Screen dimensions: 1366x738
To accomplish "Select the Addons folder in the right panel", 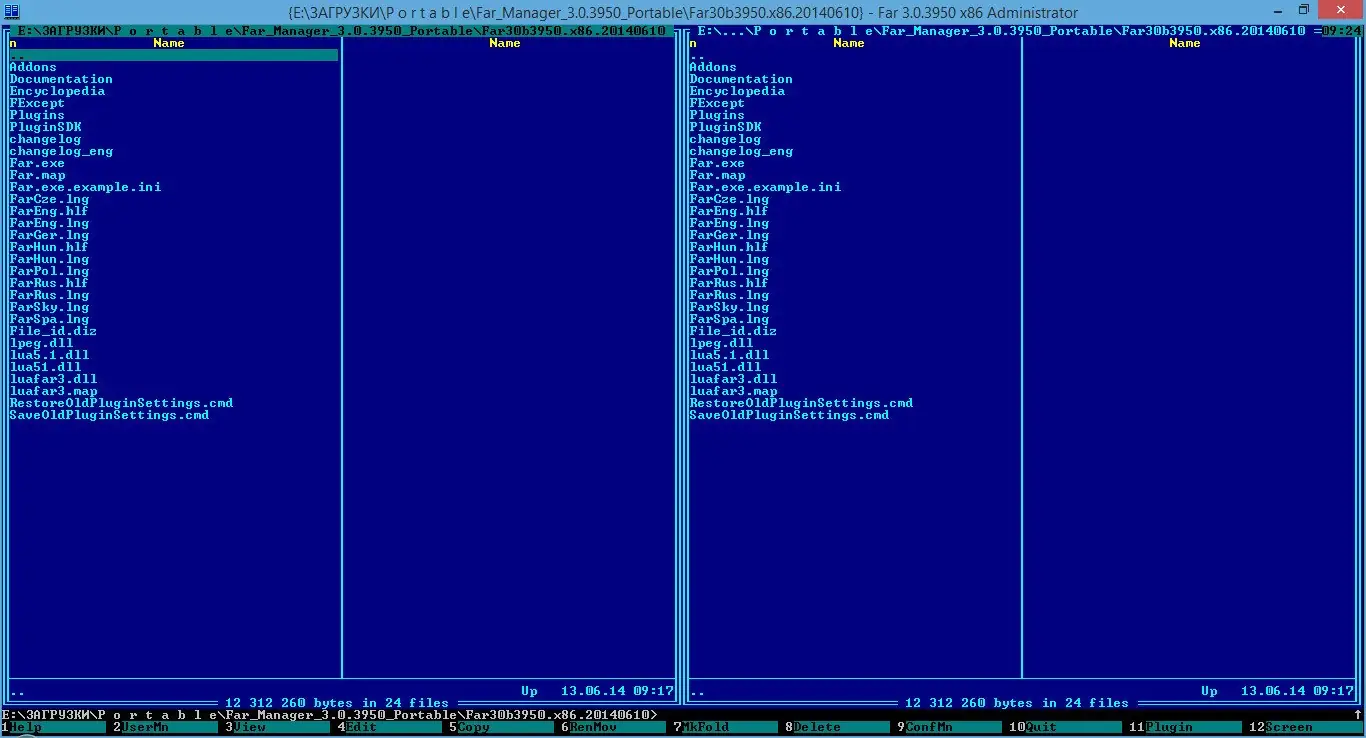I will 713,67.
